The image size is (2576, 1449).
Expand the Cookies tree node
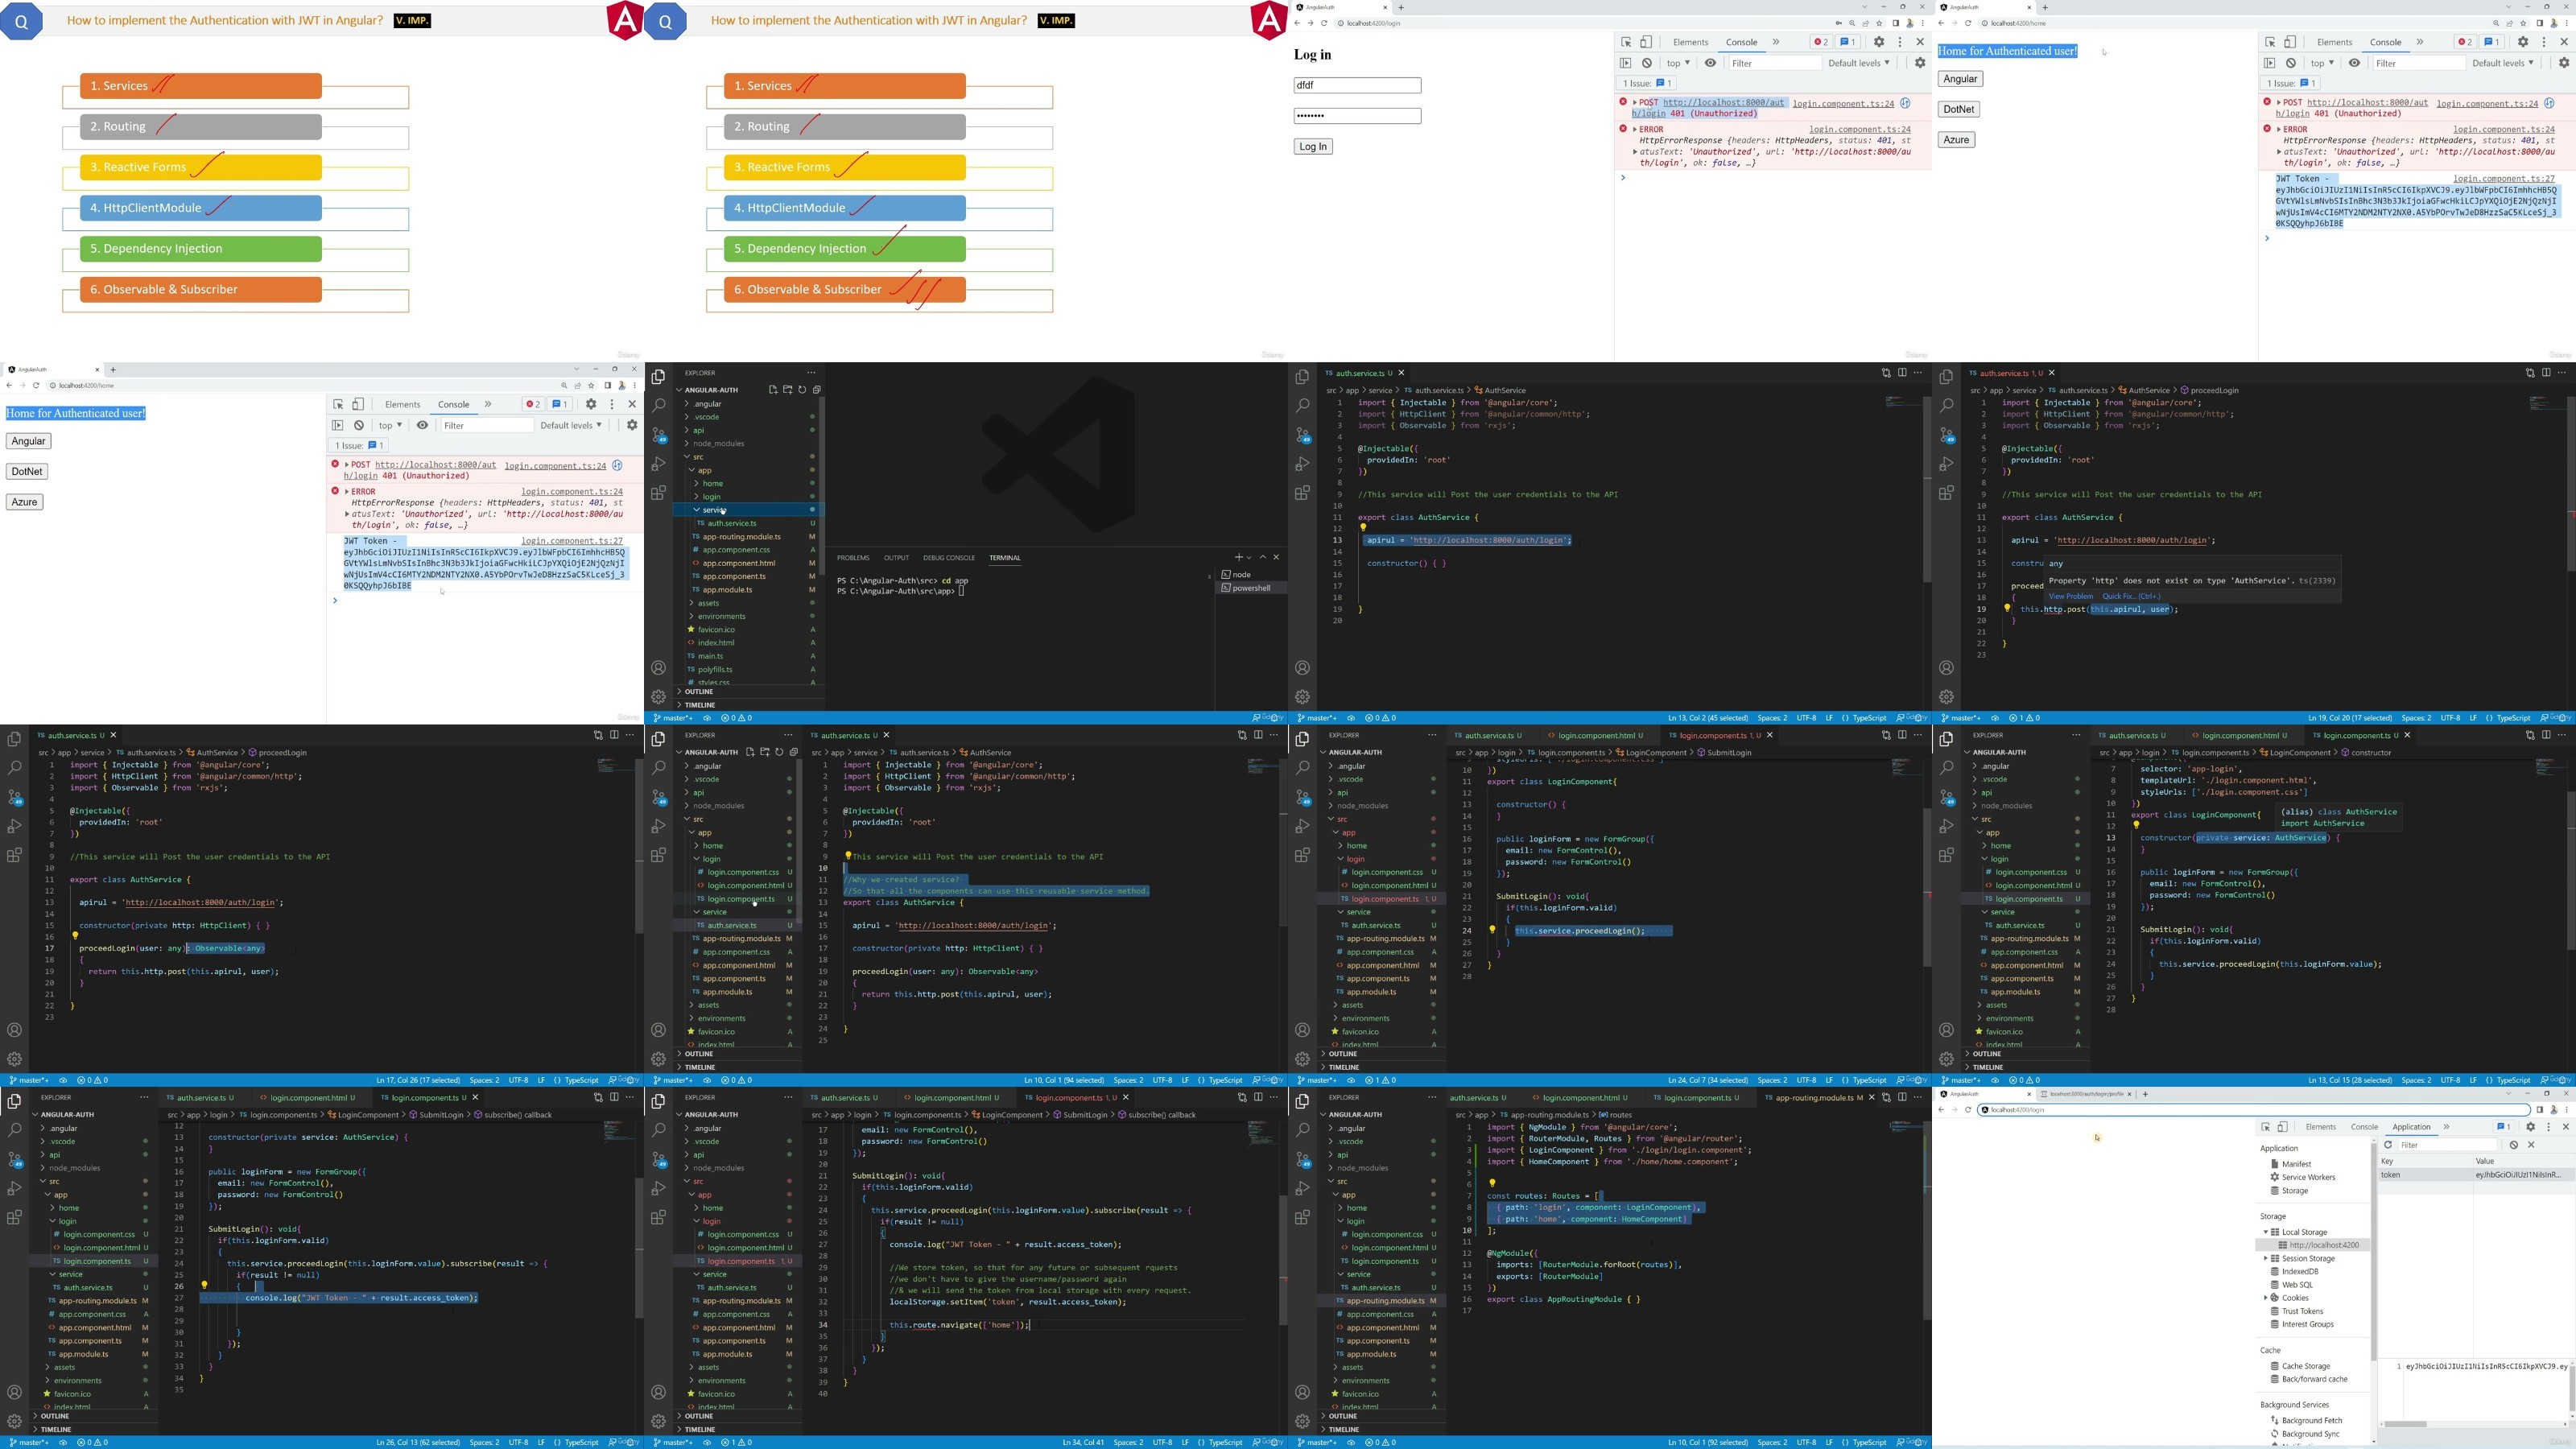coord(2266,1298)
